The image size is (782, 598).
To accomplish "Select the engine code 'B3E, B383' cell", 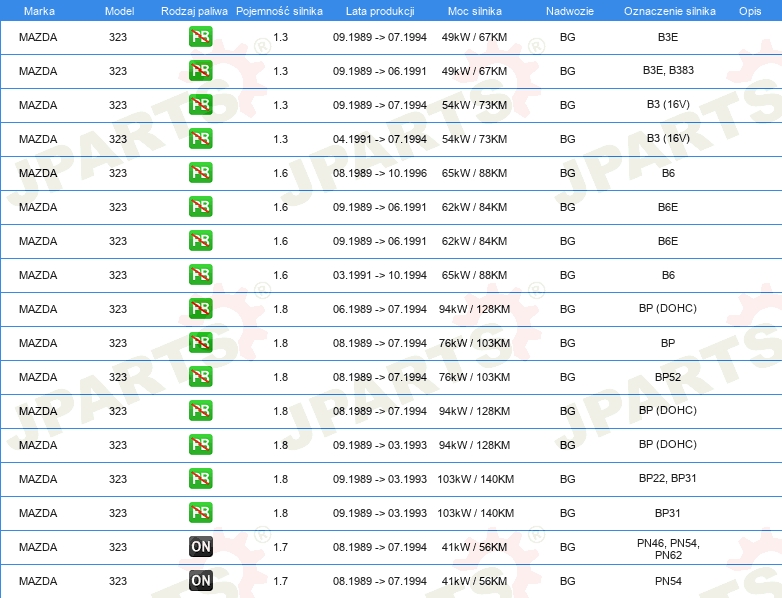I will pos(668,70).
